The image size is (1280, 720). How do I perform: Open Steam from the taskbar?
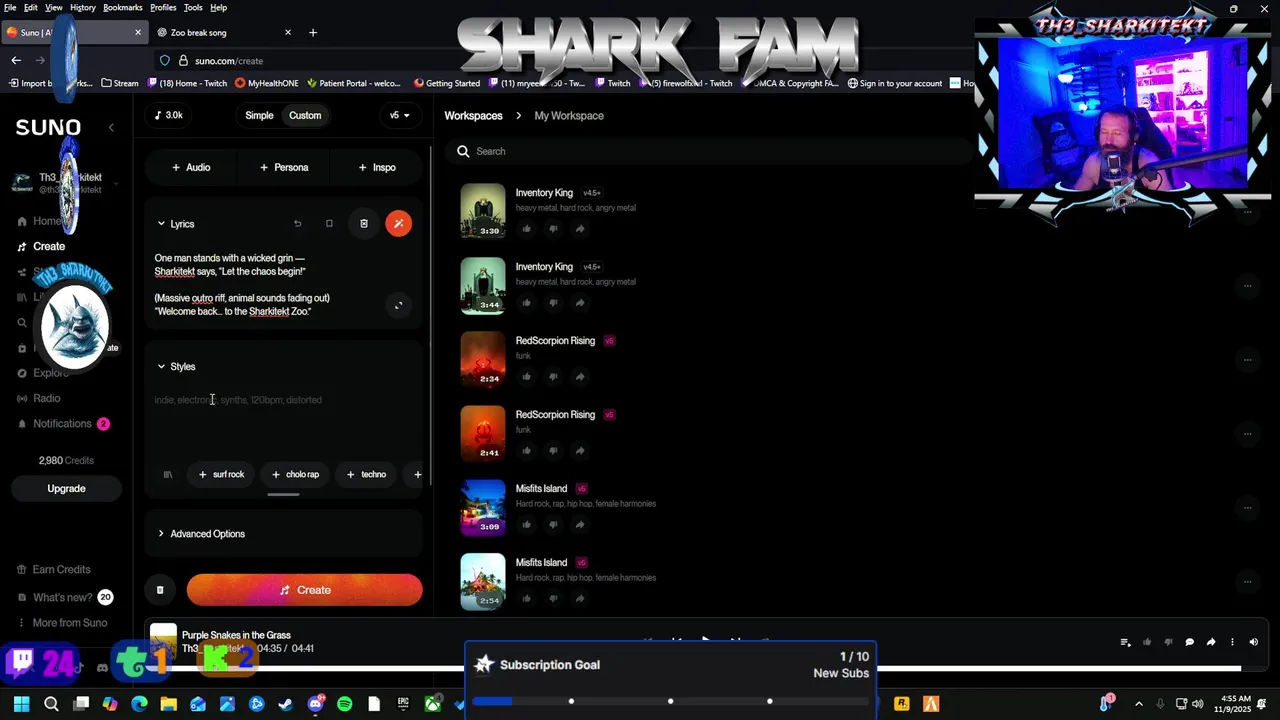point(286,704)
